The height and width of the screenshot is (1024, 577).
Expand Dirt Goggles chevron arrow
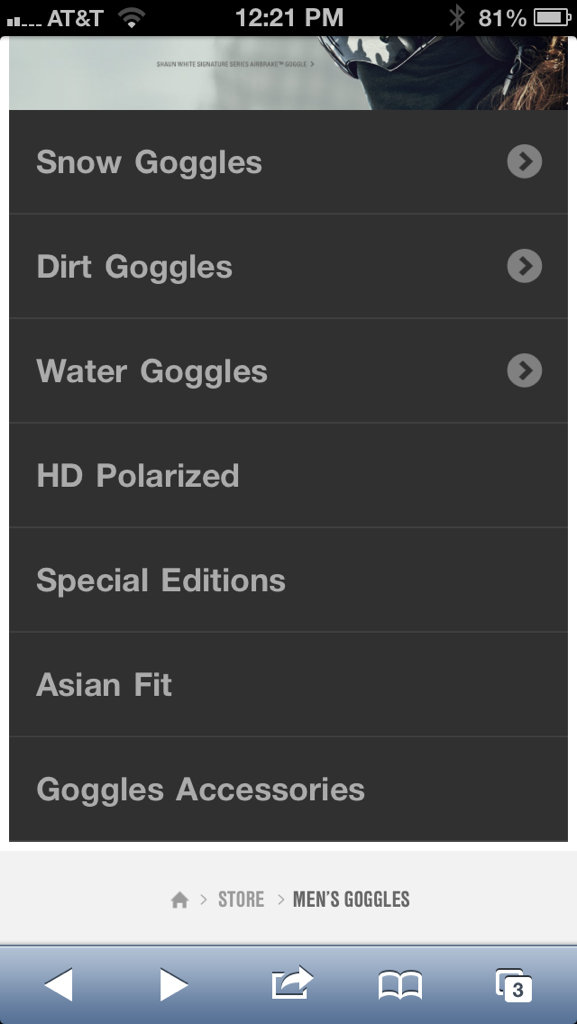click(524, 266)
